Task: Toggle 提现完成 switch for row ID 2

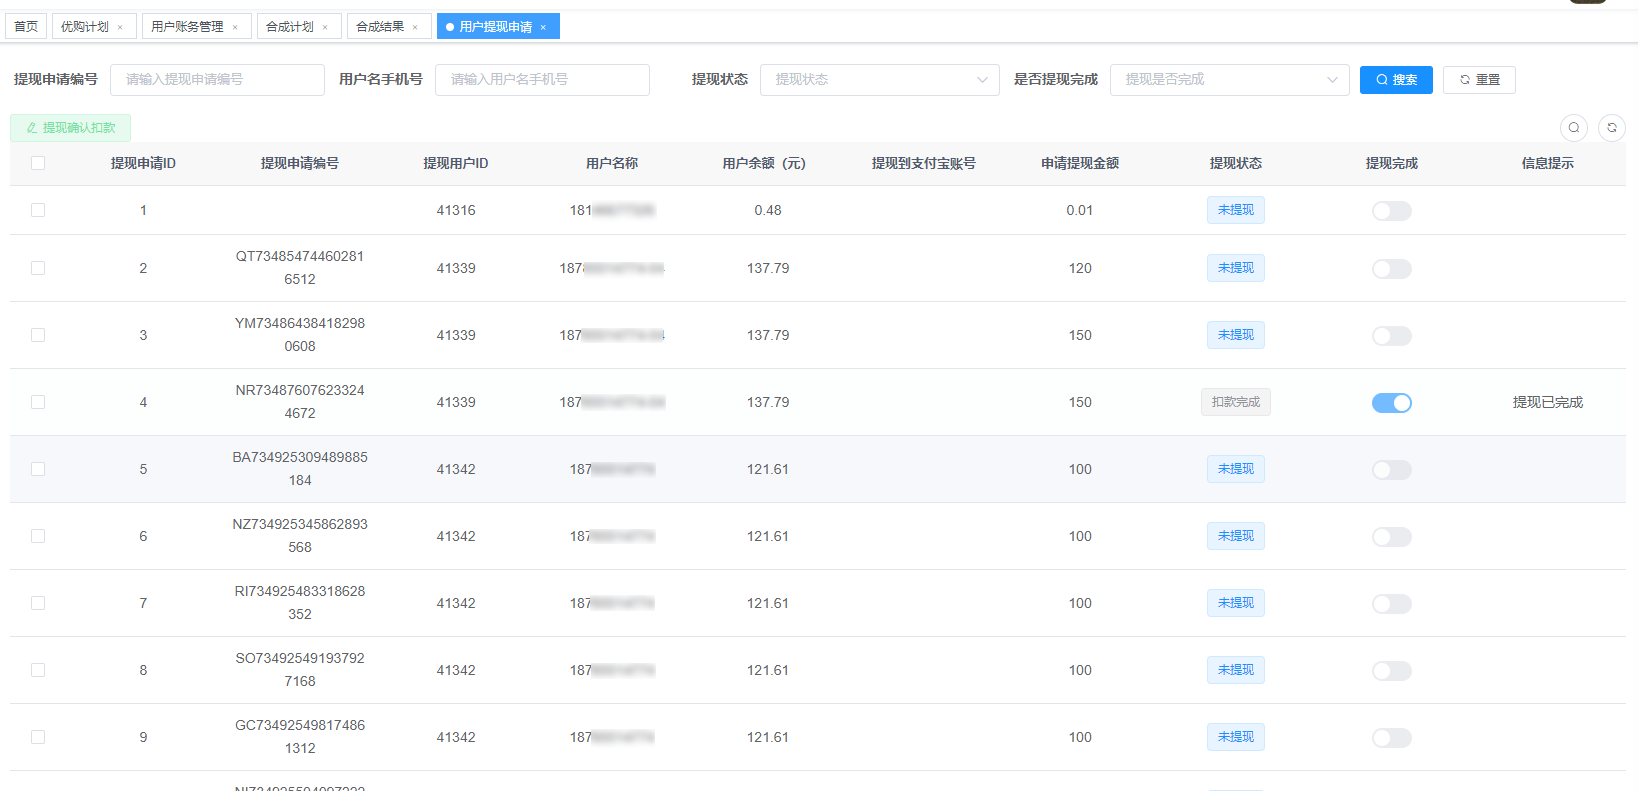Action: [1392, 269]
